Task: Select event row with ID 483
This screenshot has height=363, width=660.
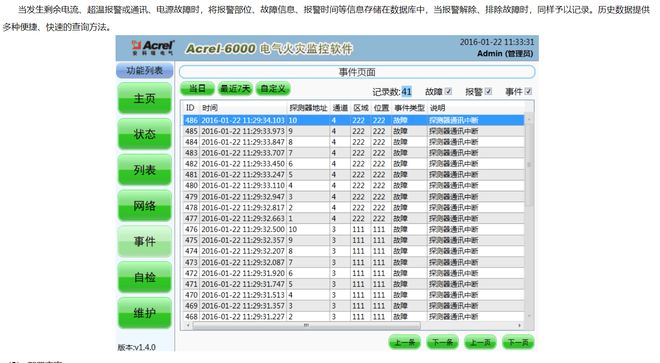Action: click(x=354, y=153)
